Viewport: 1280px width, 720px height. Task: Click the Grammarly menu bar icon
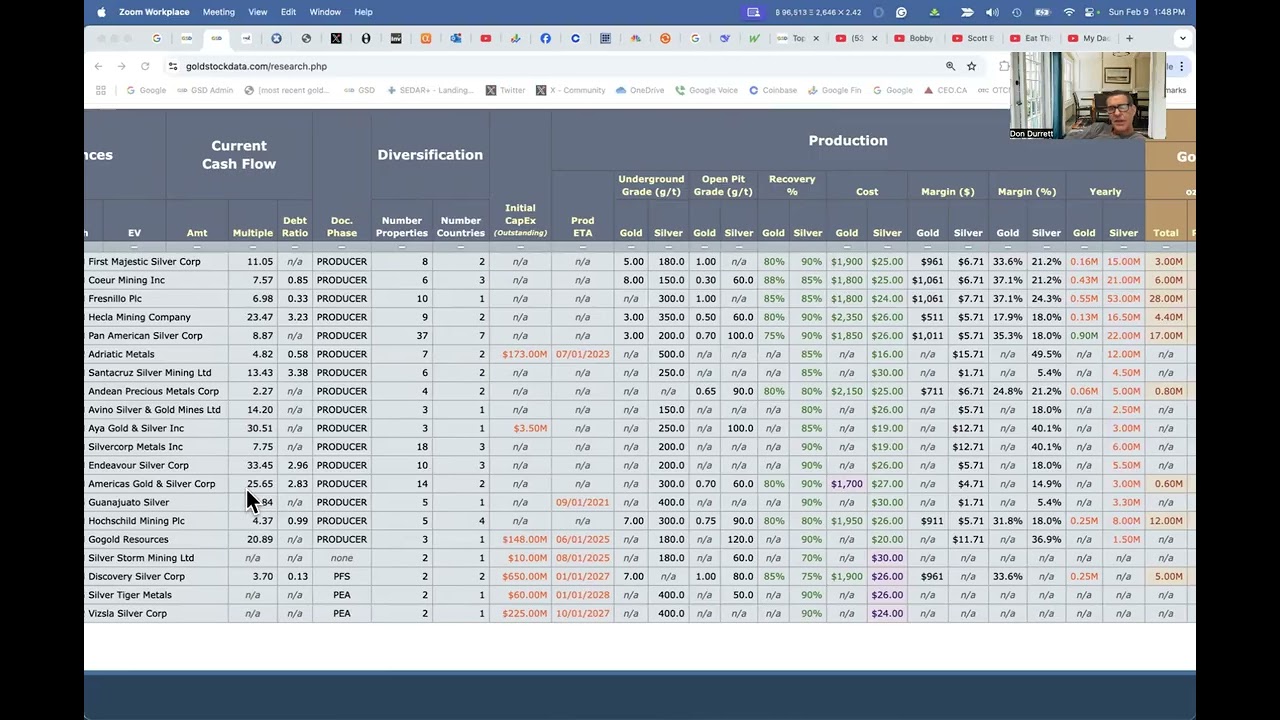[x=901, y=12]
